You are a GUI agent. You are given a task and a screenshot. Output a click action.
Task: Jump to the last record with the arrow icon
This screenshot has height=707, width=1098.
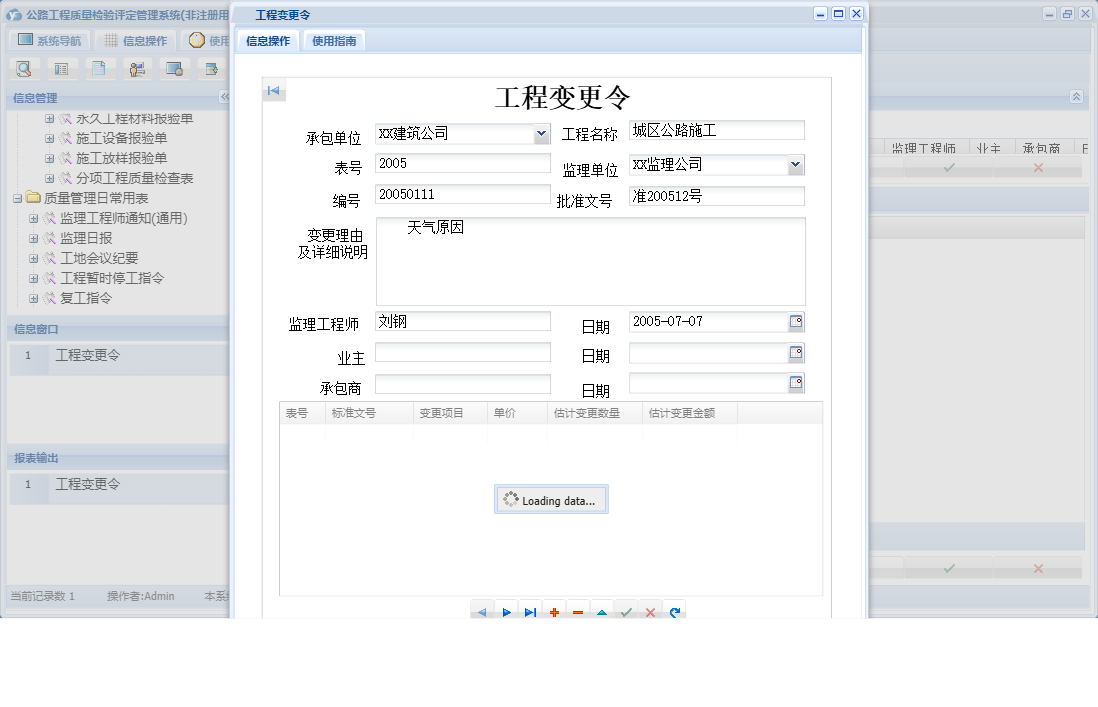(x=531, y=610)
